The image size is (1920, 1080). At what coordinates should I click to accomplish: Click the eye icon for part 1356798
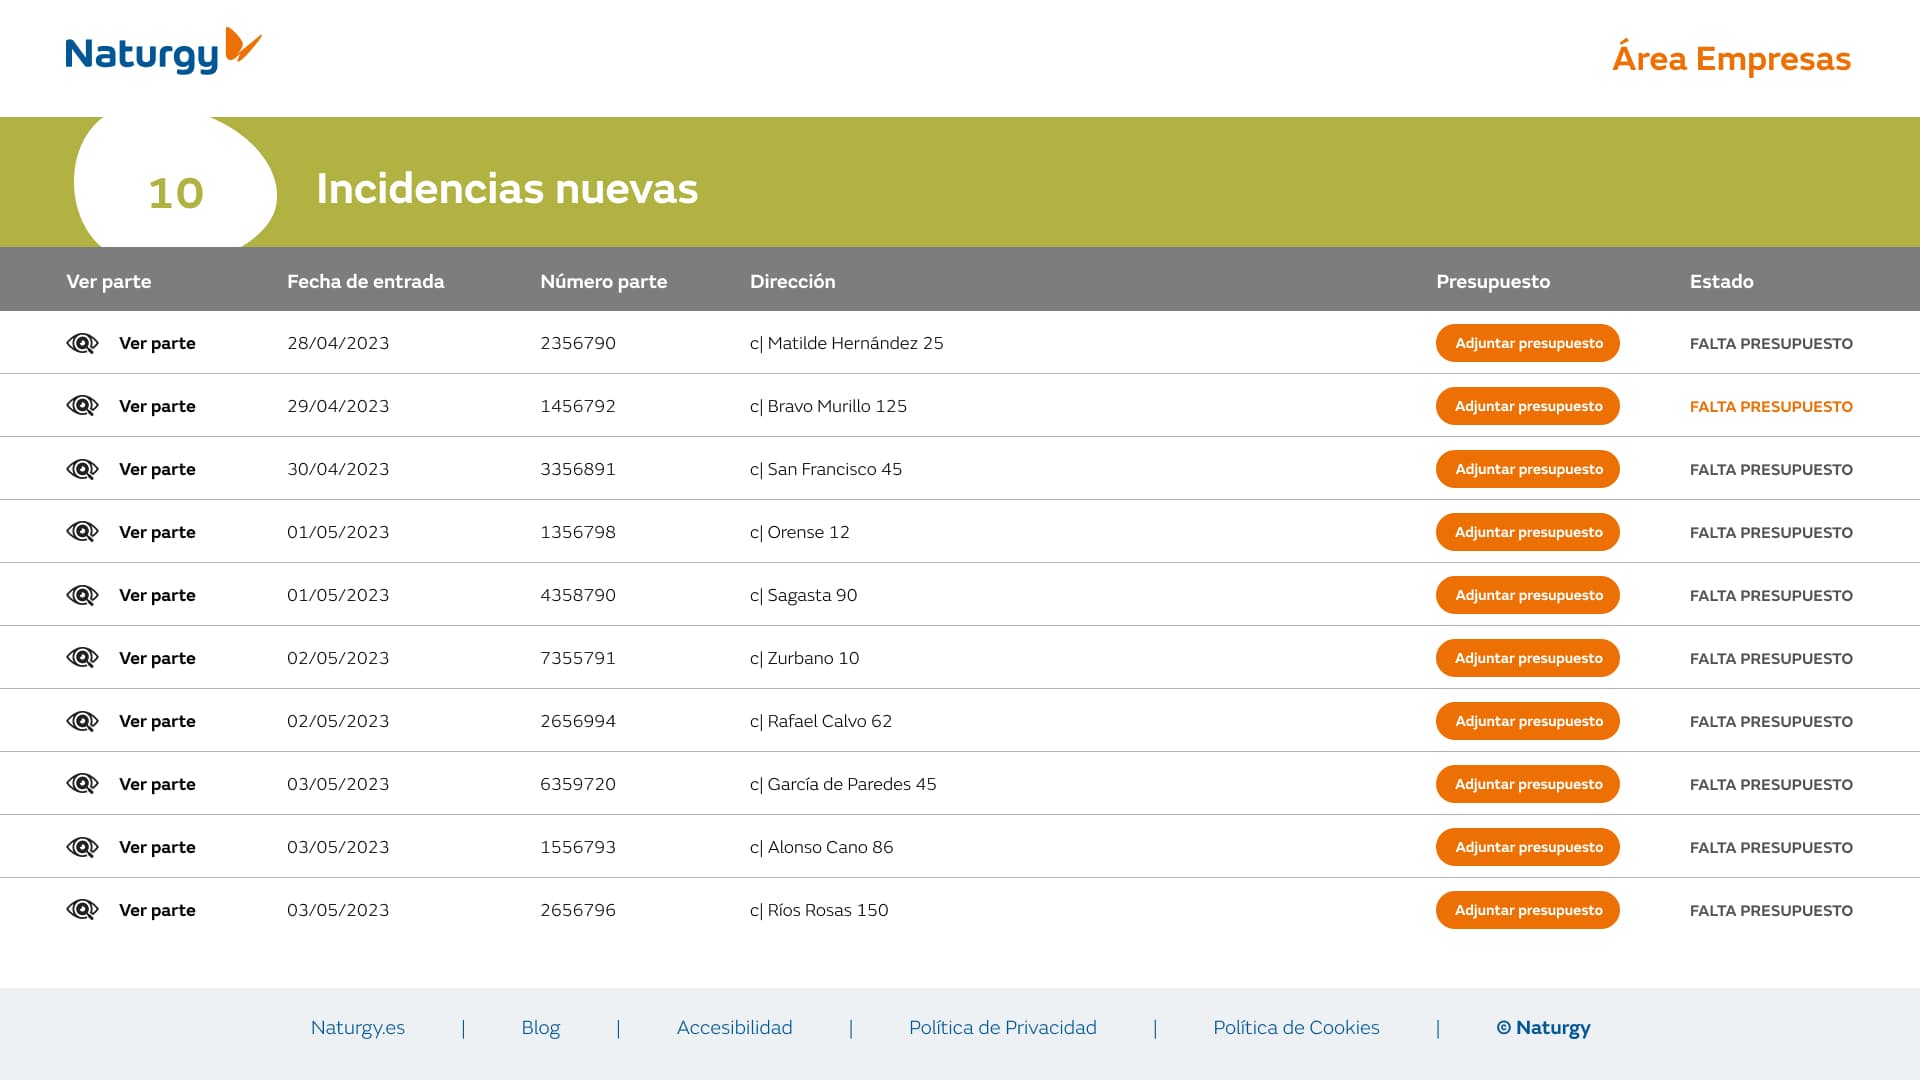pos(82,532)
